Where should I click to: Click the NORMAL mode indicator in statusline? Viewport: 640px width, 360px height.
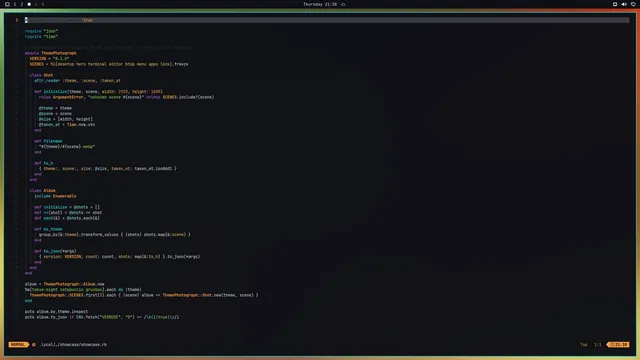pyautogui.click(x=18, y=344)
